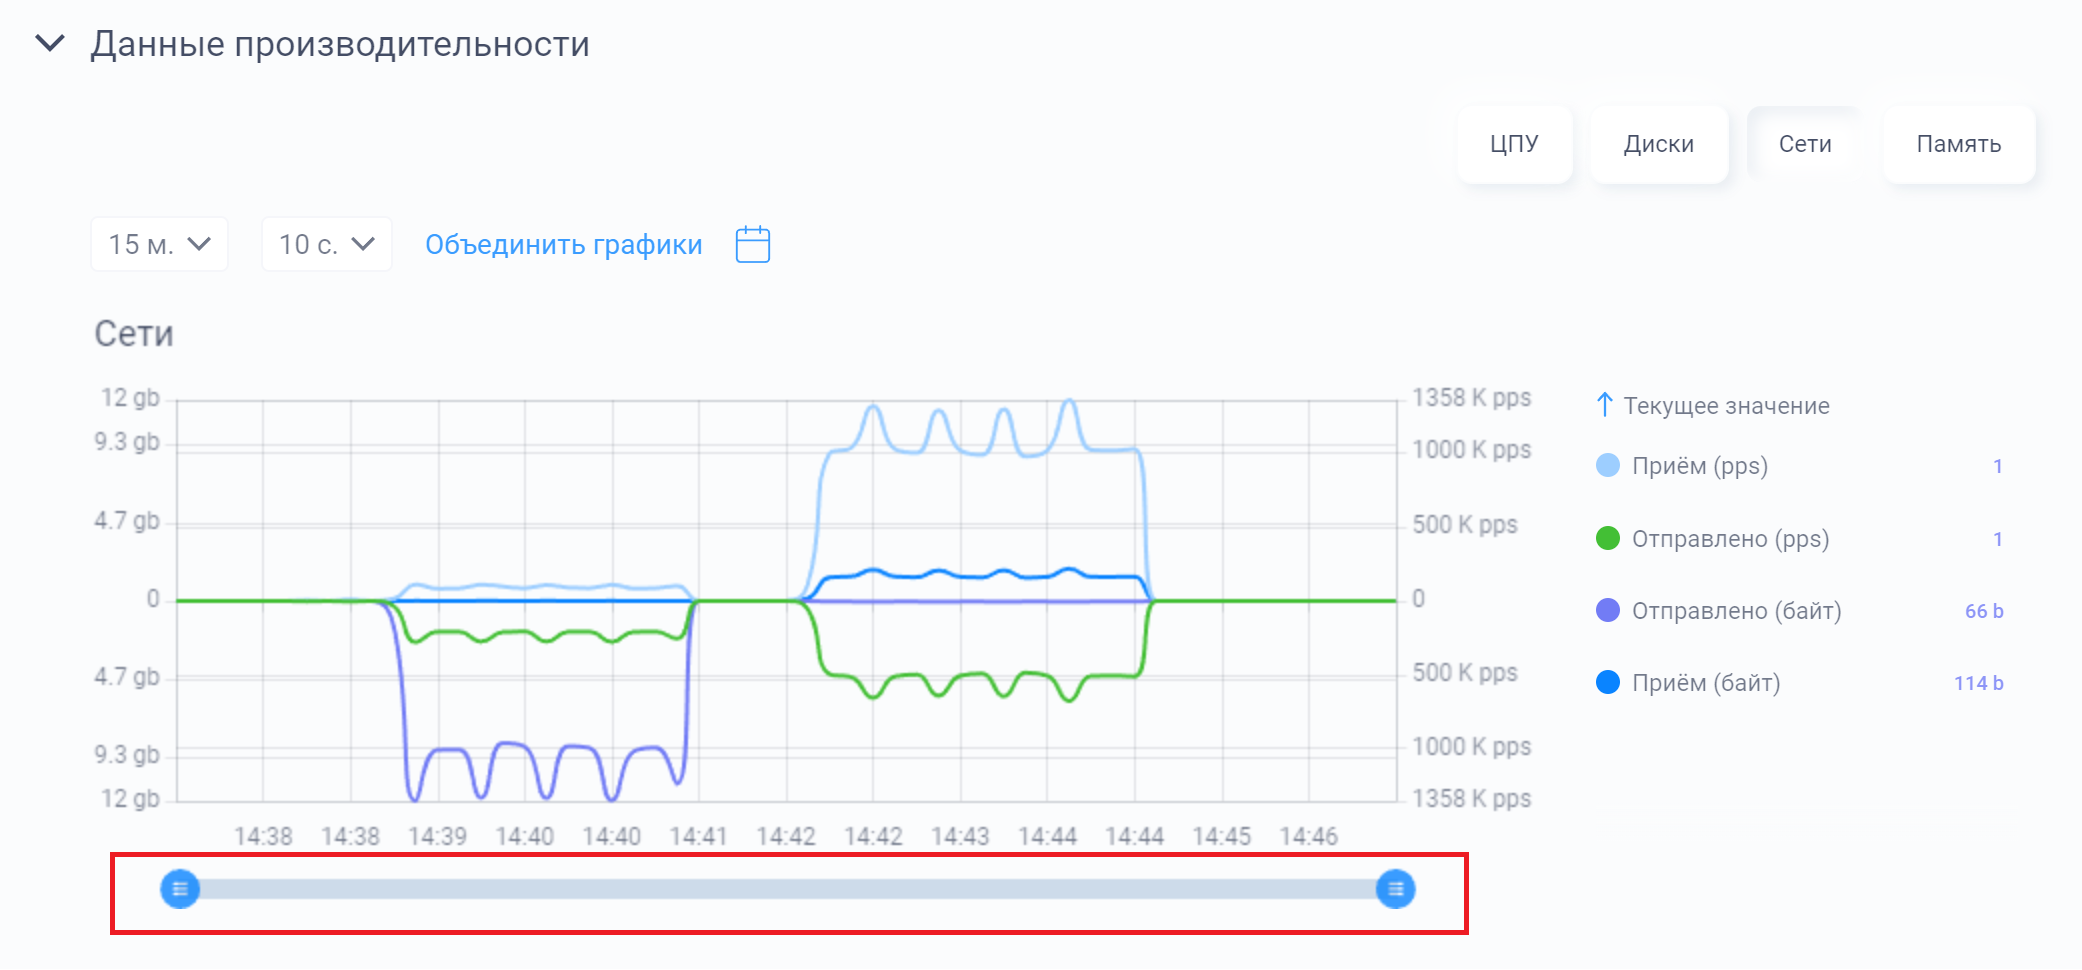This screenshot has height=970, width=2082.
Task: Collapse the Данные производительности section chevron
Action: point(50,44)
